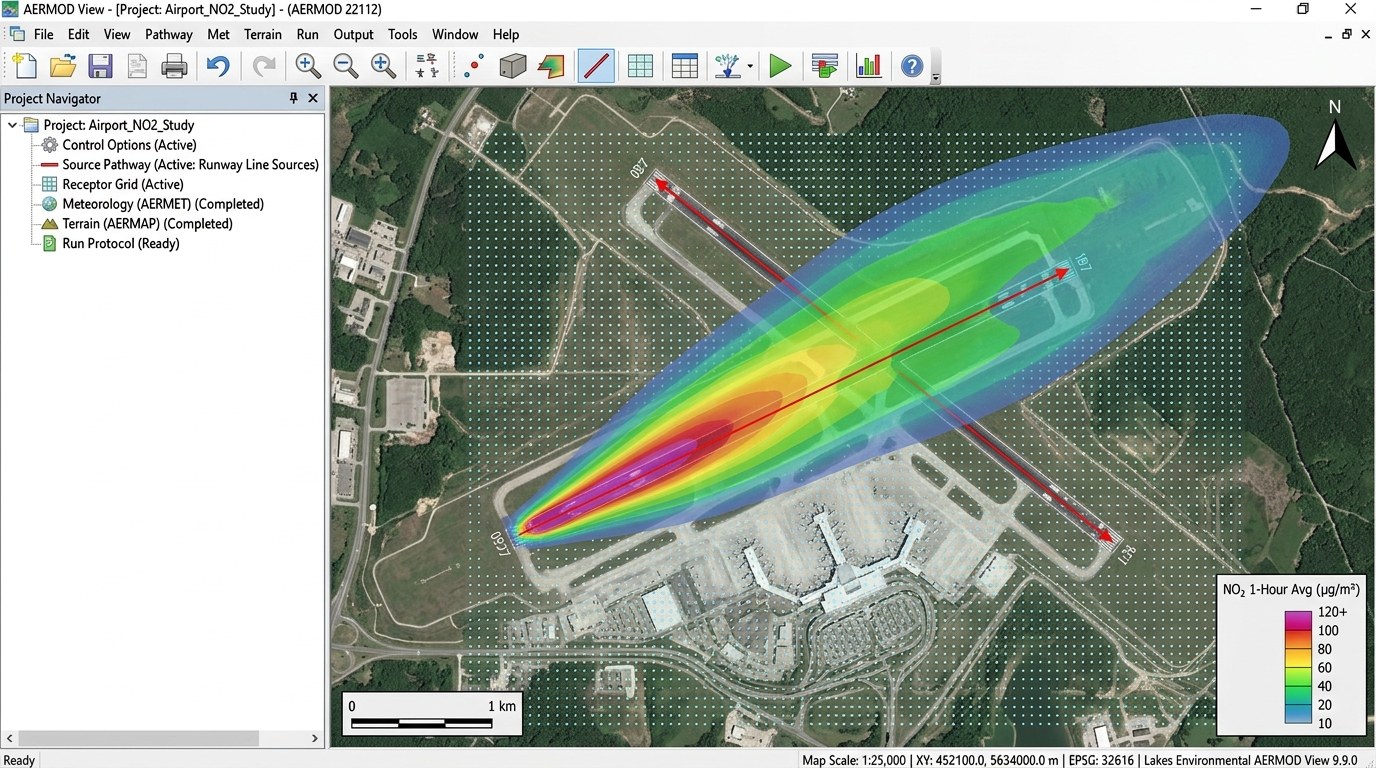Image resolution: width=1376 pixels, height=768 pixels.
Task: Toggle the active line source tool
Action: (596, 66)
